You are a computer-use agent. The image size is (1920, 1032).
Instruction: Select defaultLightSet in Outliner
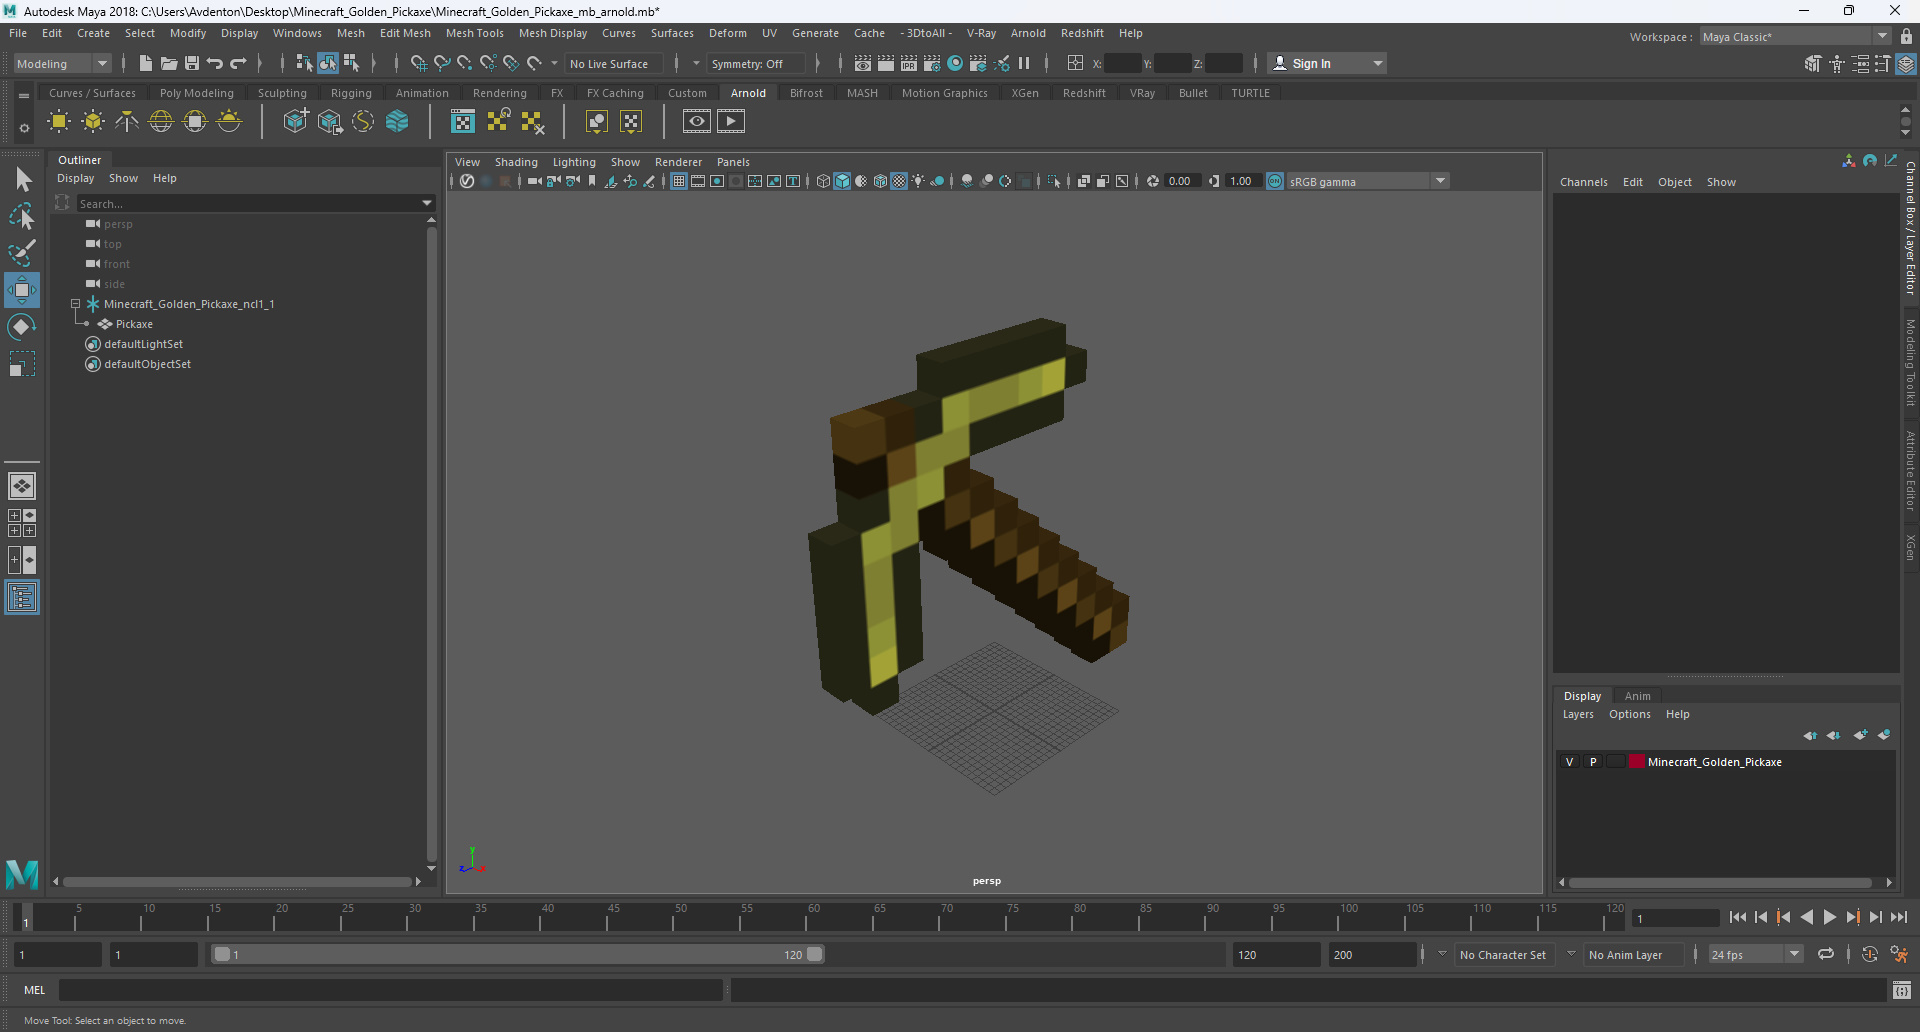click(x=143, y=344)
